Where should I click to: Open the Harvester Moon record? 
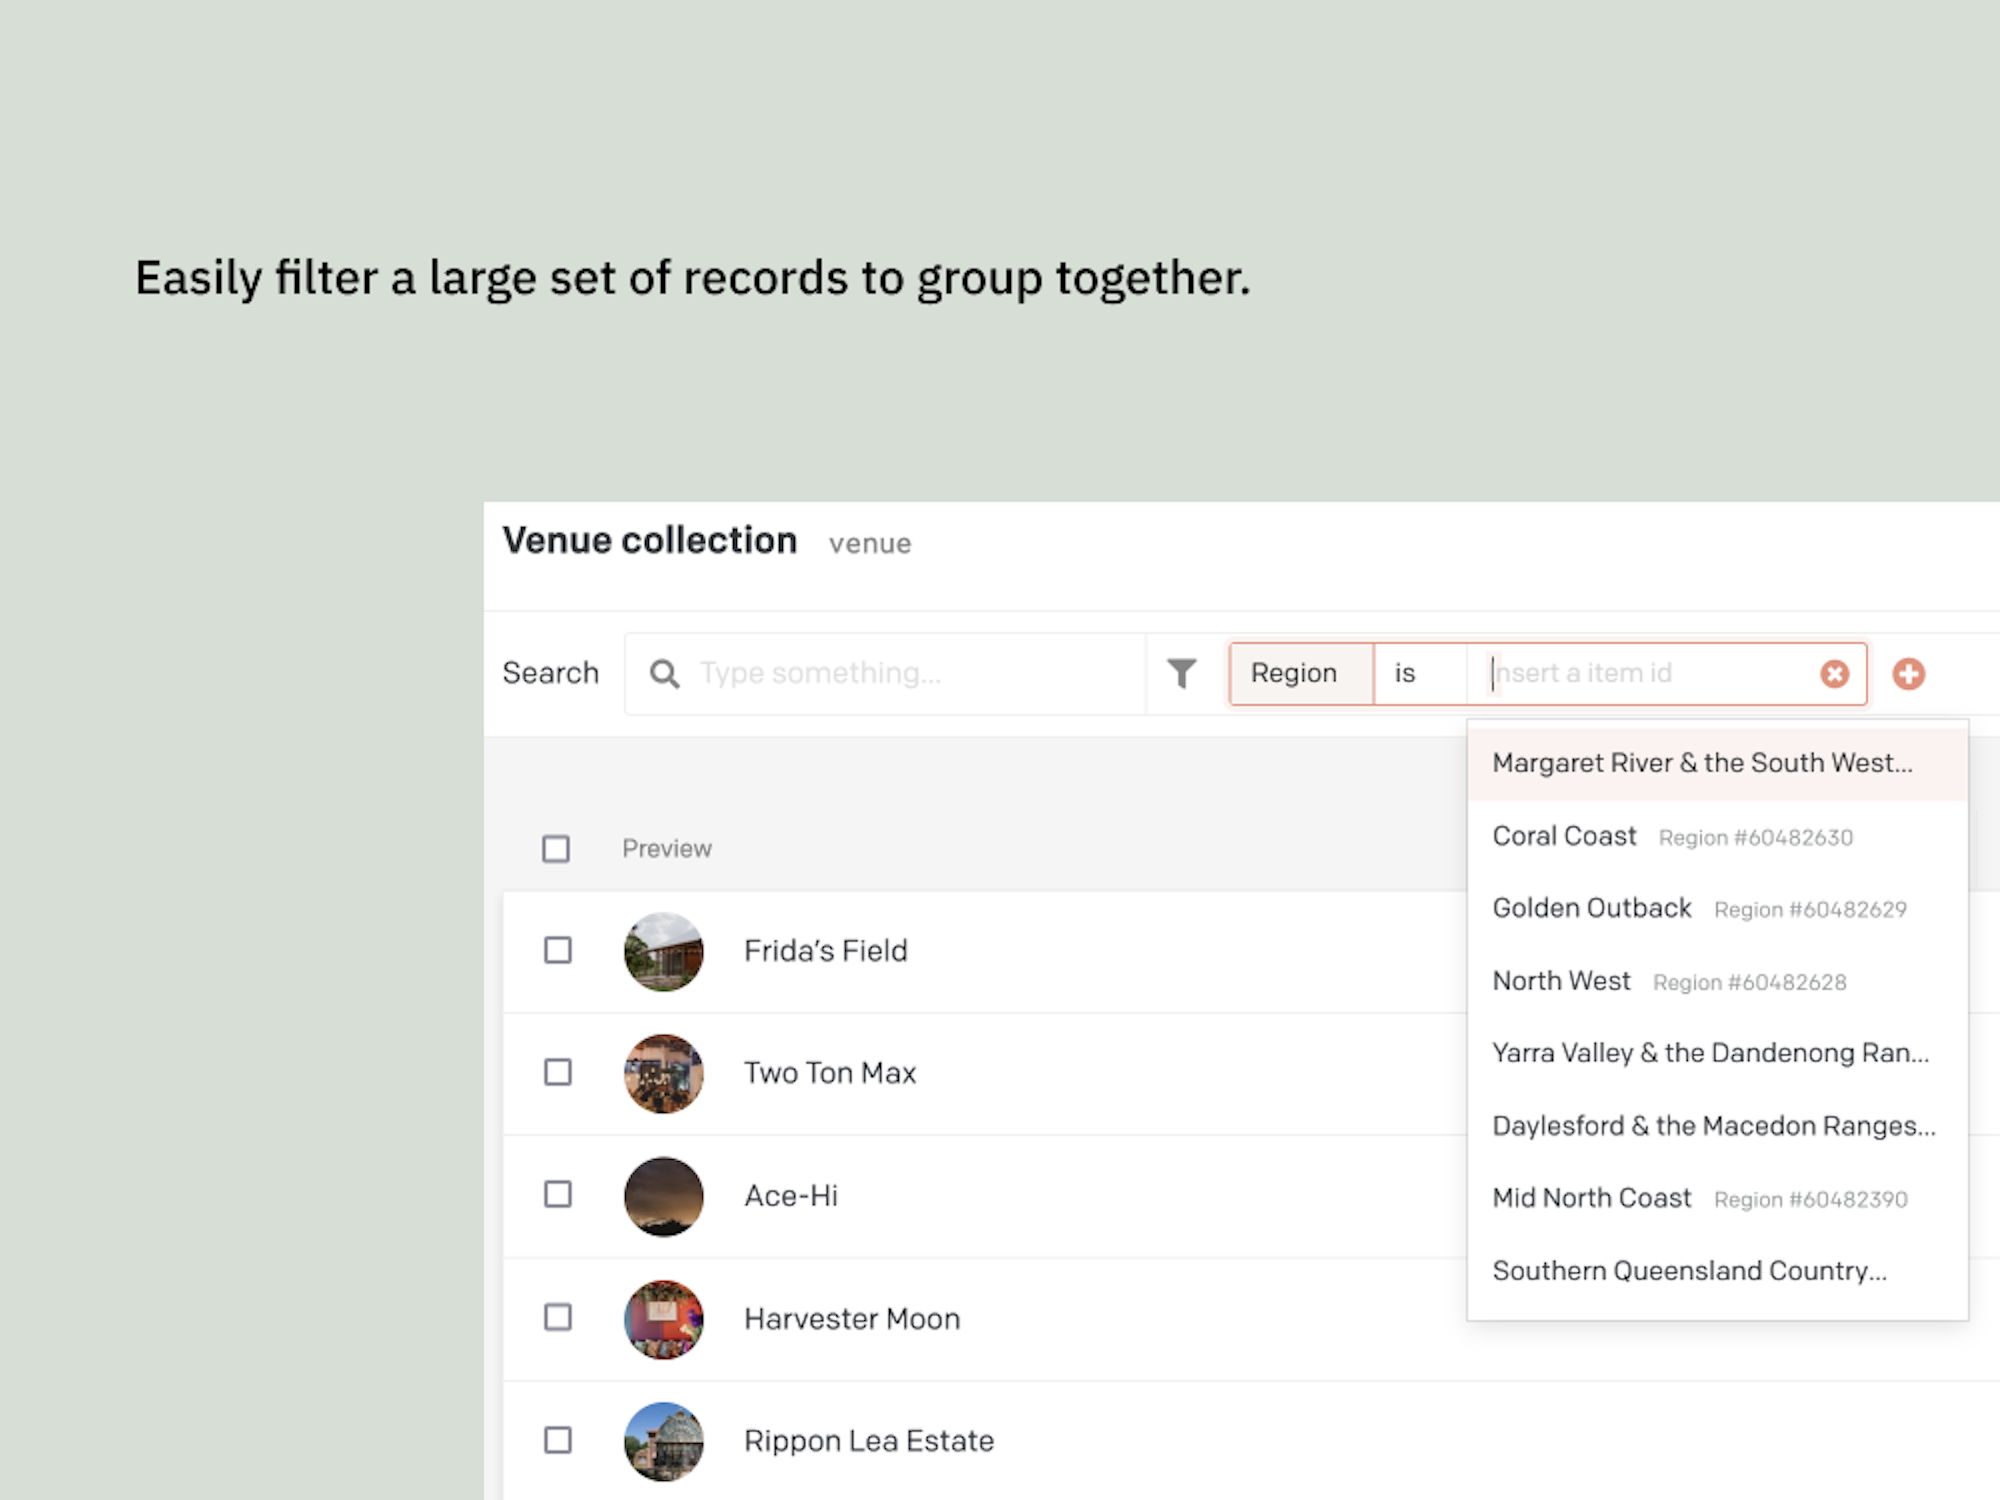point(852,1319)
